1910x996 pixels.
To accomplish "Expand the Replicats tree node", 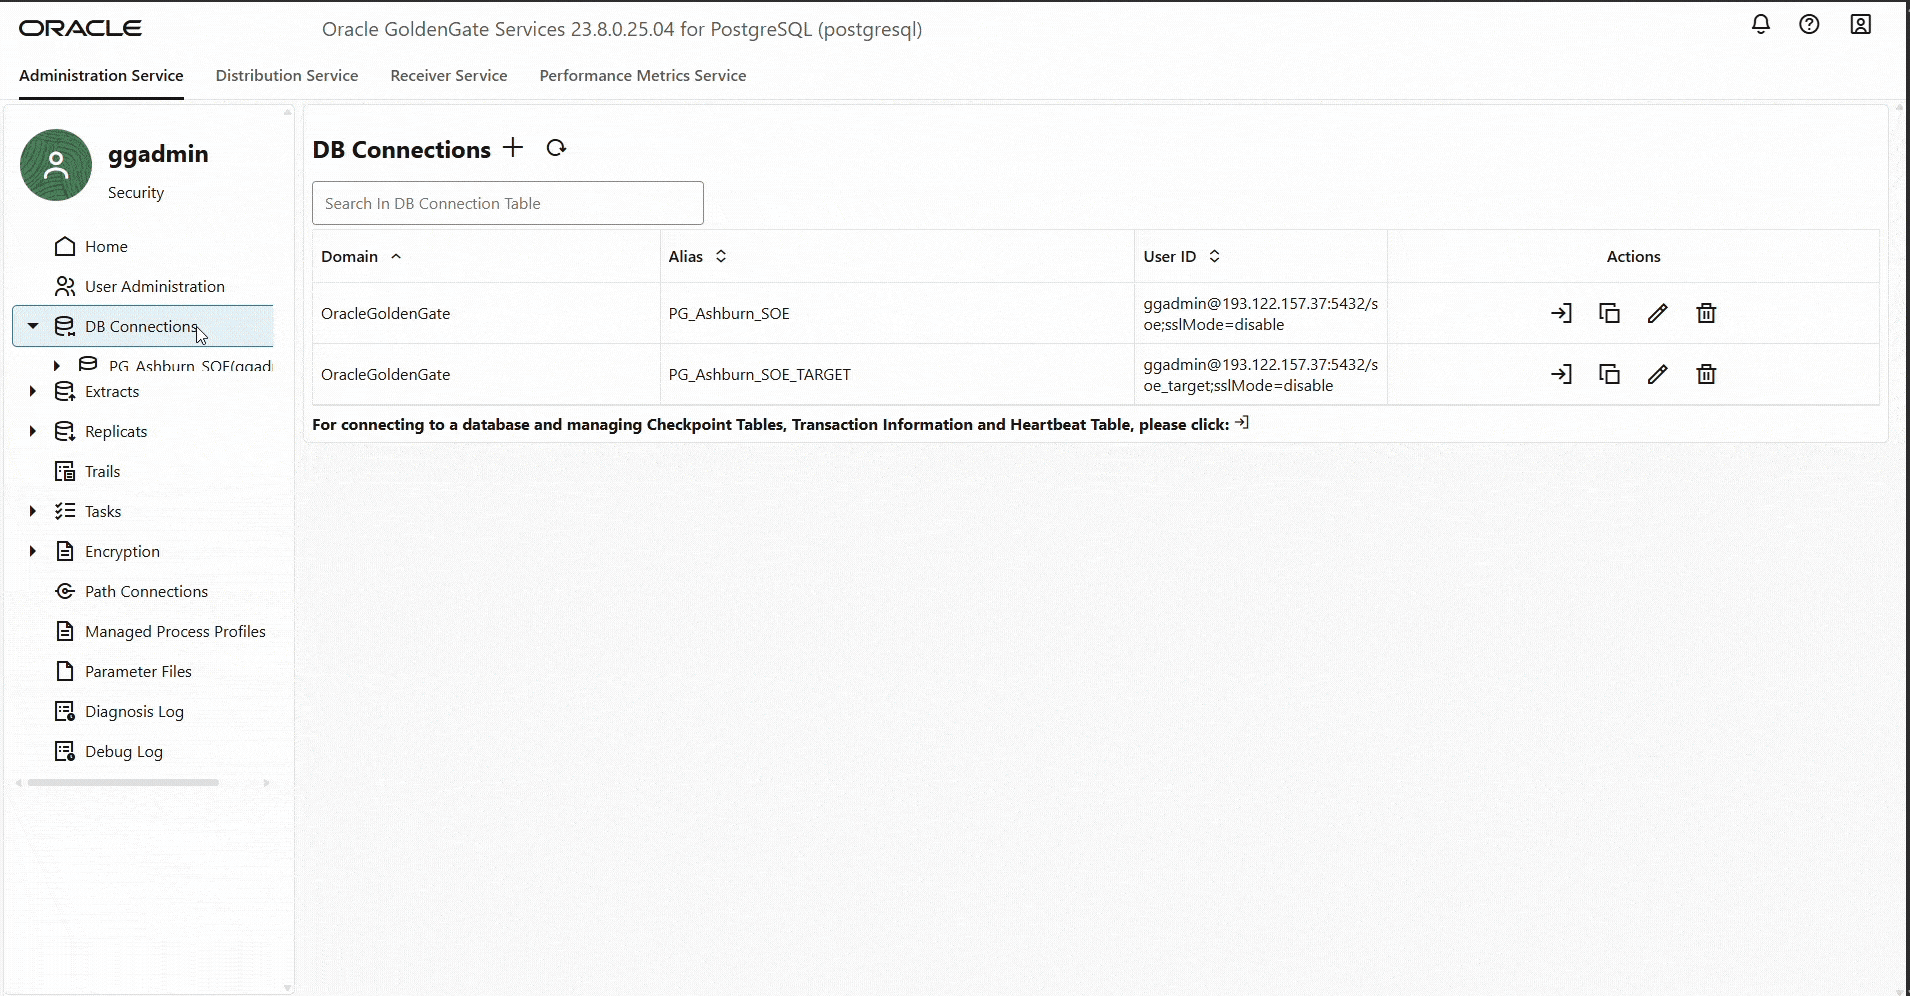I will [x=33, y=431].
